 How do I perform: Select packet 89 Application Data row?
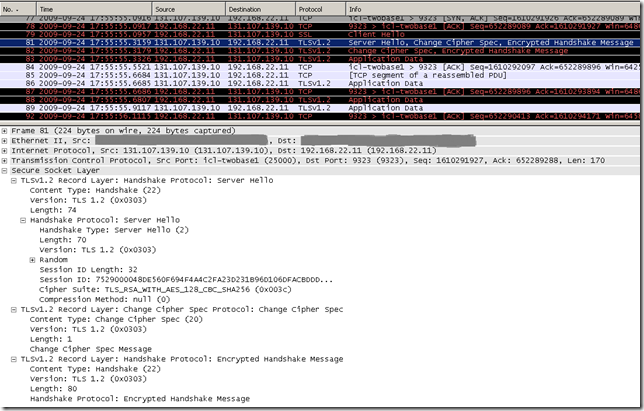pyautogui.click(x=320, y=108)
